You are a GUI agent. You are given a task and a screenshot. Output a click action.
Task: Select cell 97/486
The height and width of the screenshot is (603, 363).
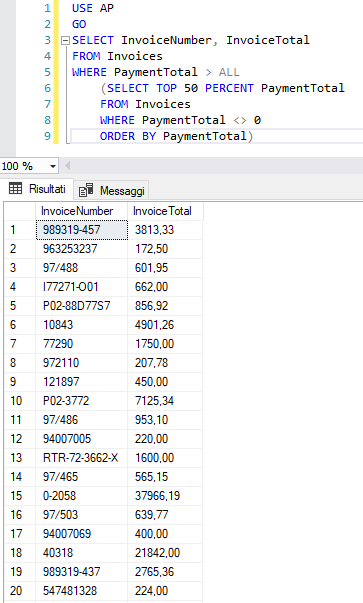pos(82,420)
